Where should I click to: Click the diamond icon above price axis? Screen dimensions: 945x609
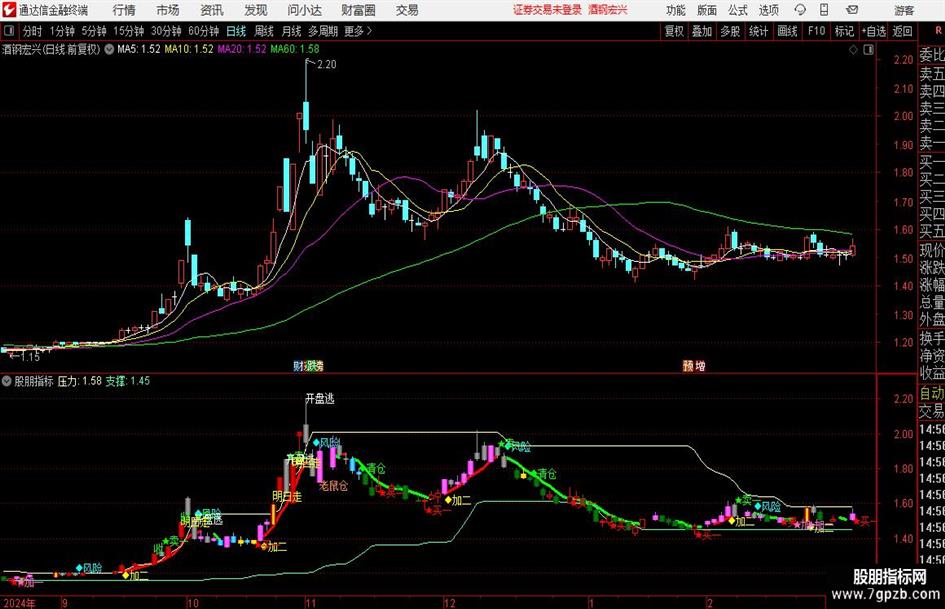point(853,50)
